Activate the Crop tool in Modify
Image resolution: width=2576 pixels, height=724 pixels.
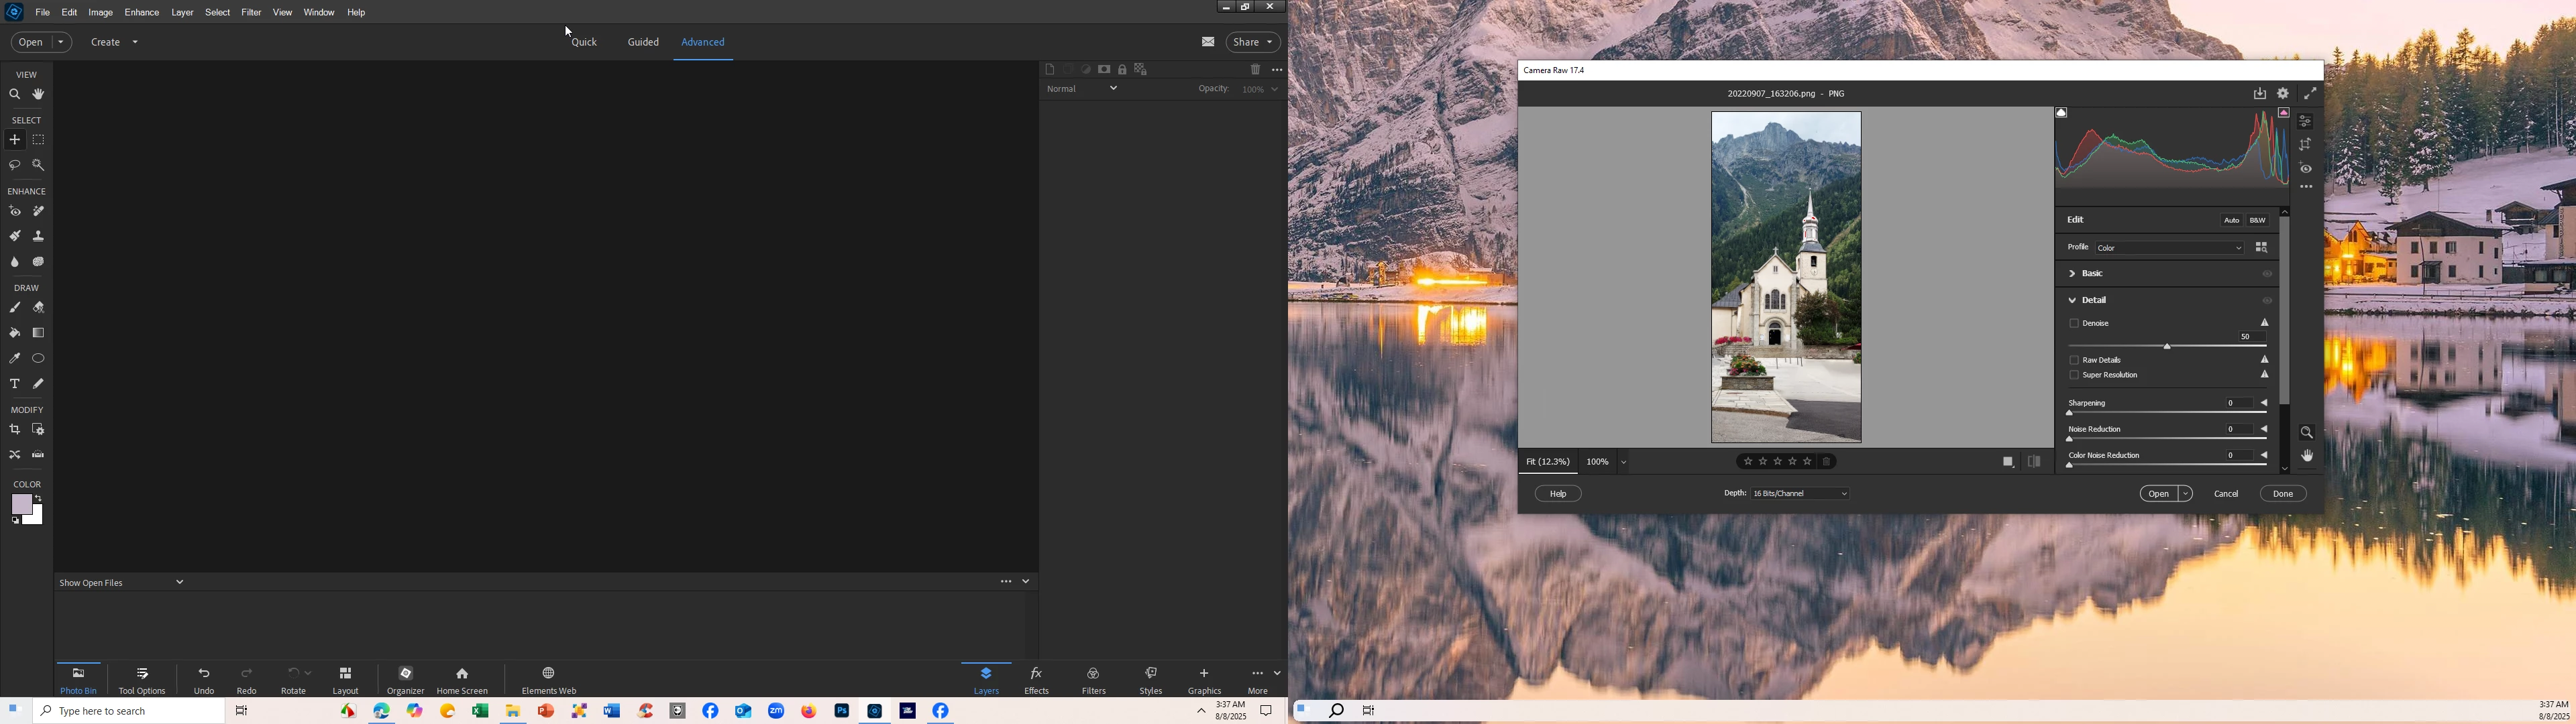click(x=14, y=430)
